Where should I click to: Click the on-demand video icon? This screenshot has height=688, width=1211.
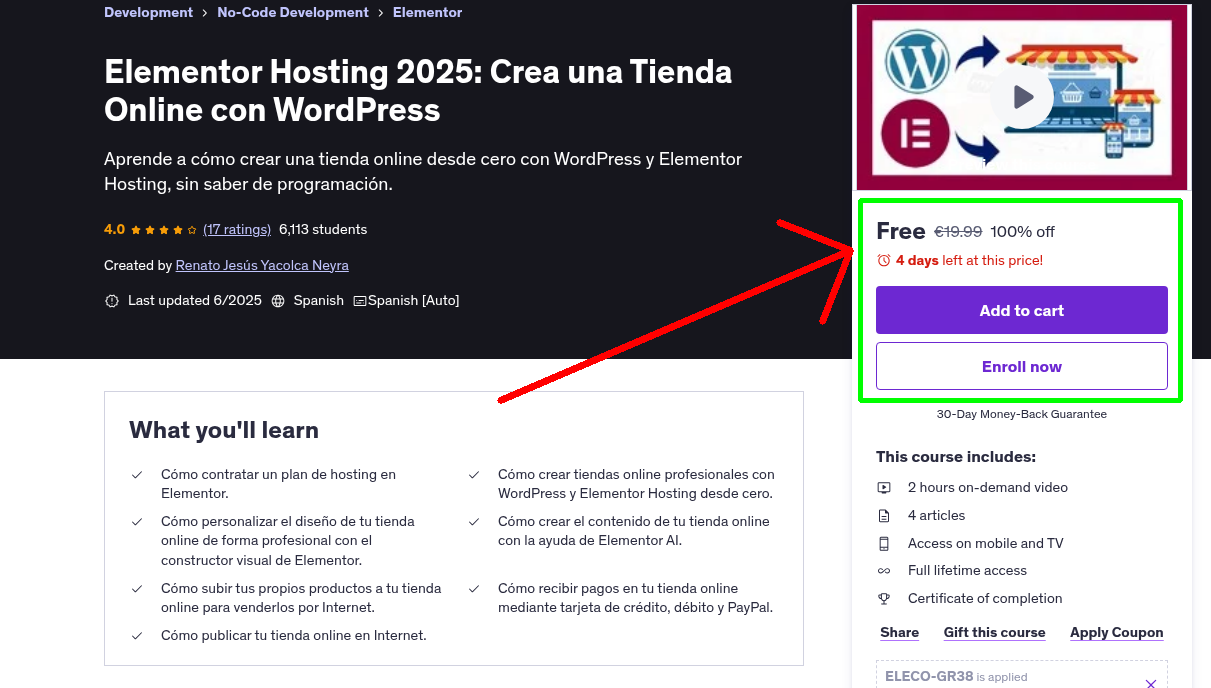click(884, 488)
